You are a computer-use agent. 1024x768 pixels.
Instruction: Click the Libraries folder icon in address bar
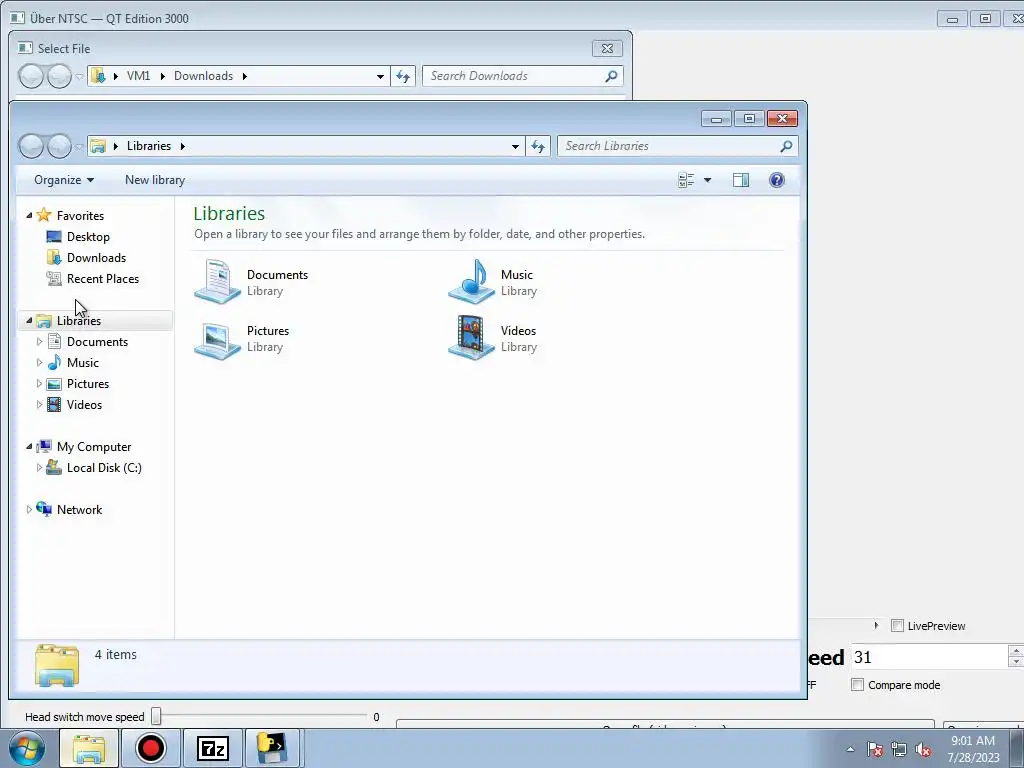98,146
